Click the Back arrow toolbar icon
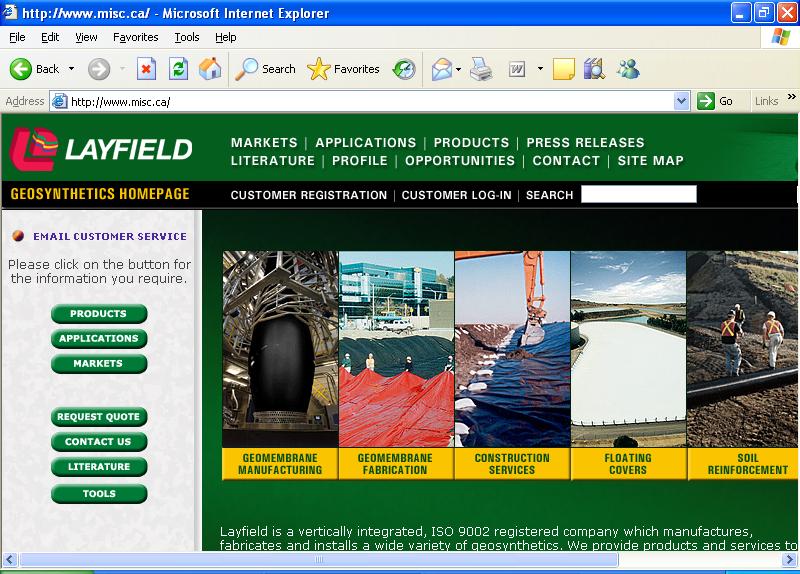The image size is (800, 574). click(21, 69)
